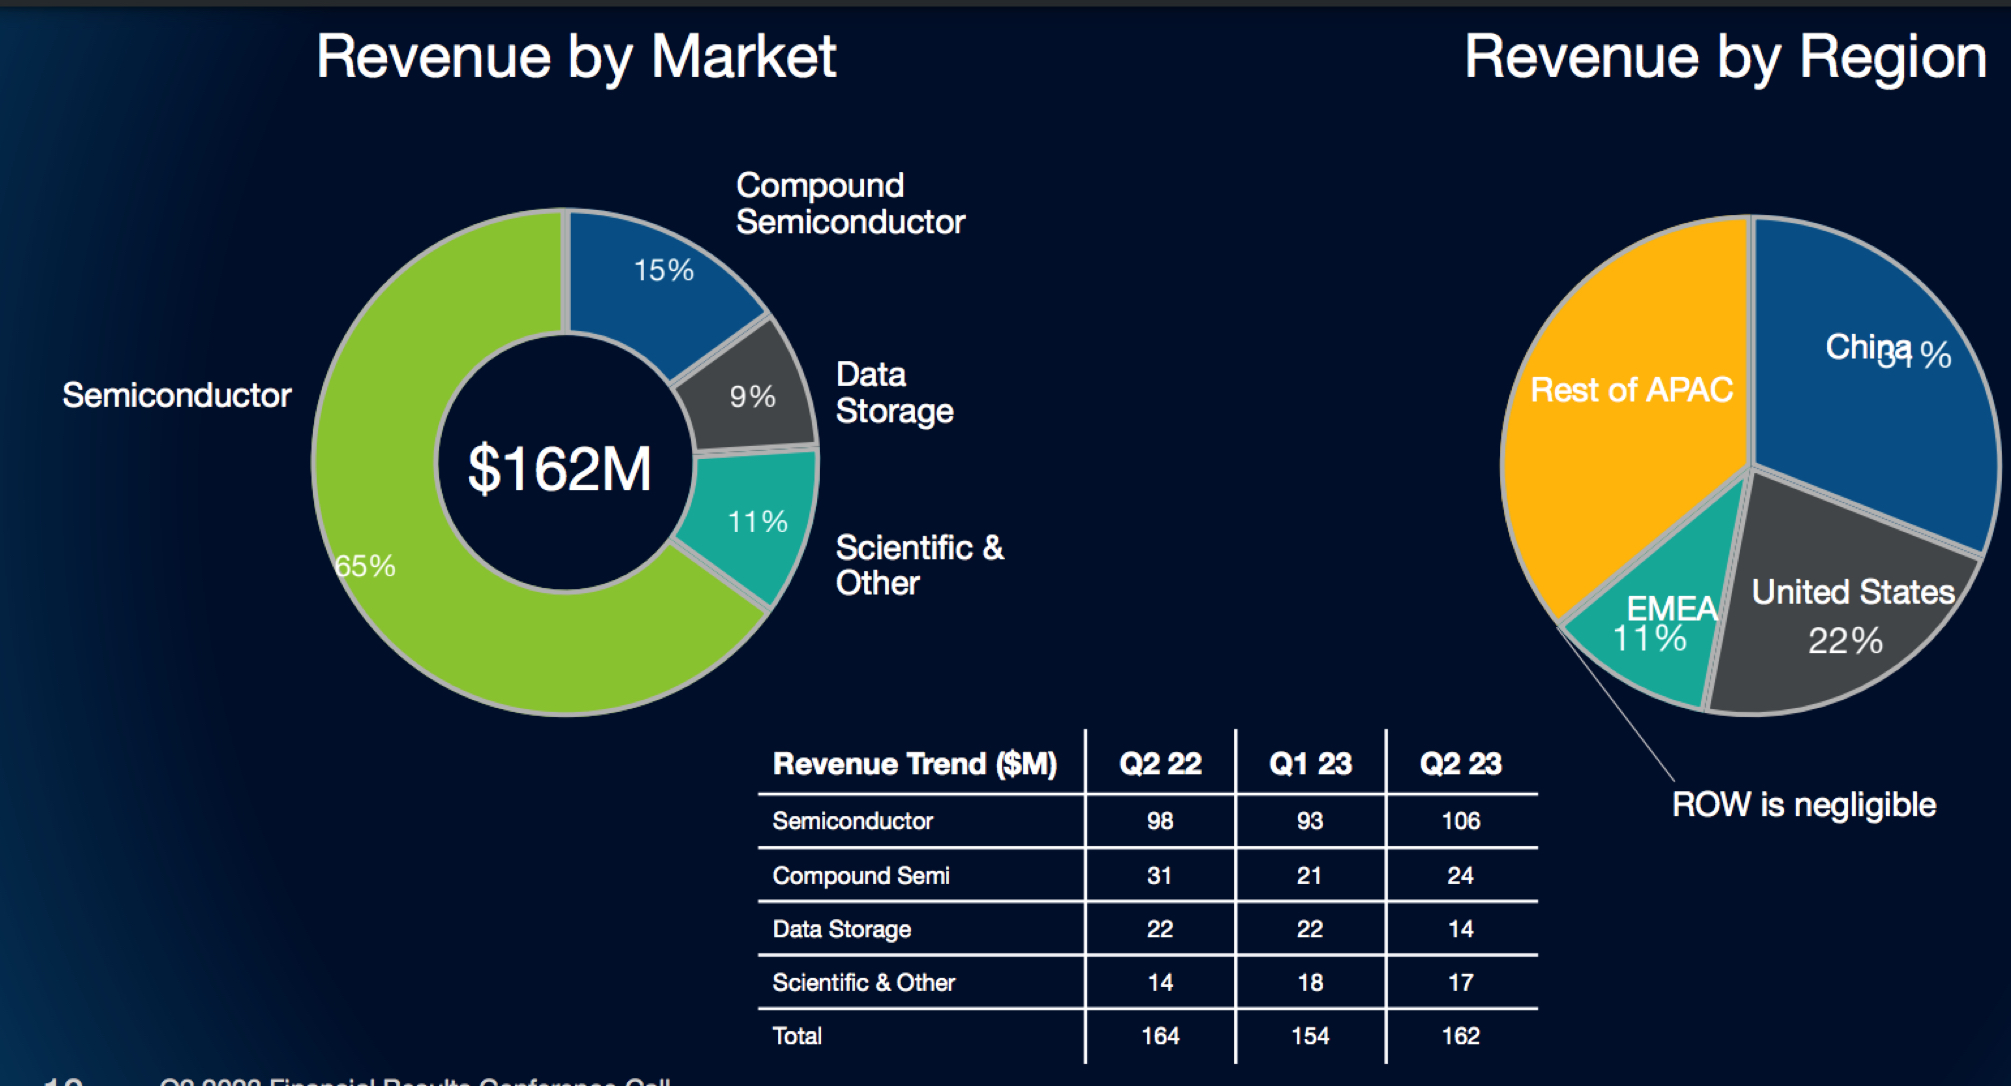The height and width of the screenshot is (1086, 2011).
Task: Click the "Compound Semiconductor" donut chart label
Action: coord(850,203)
